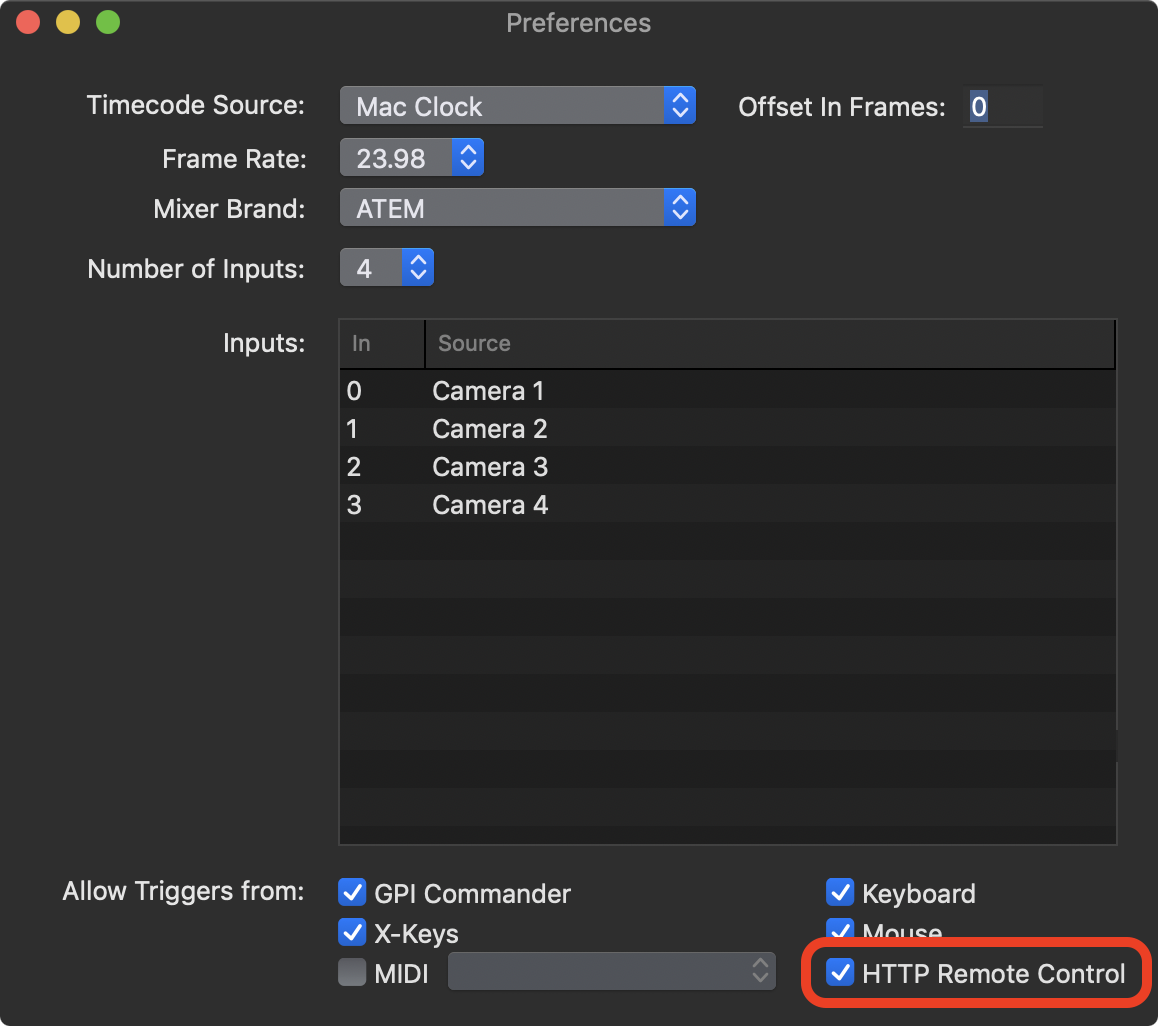
Task: Toggle the Keyboard triggers checkbox
Action: click(840, 892)
